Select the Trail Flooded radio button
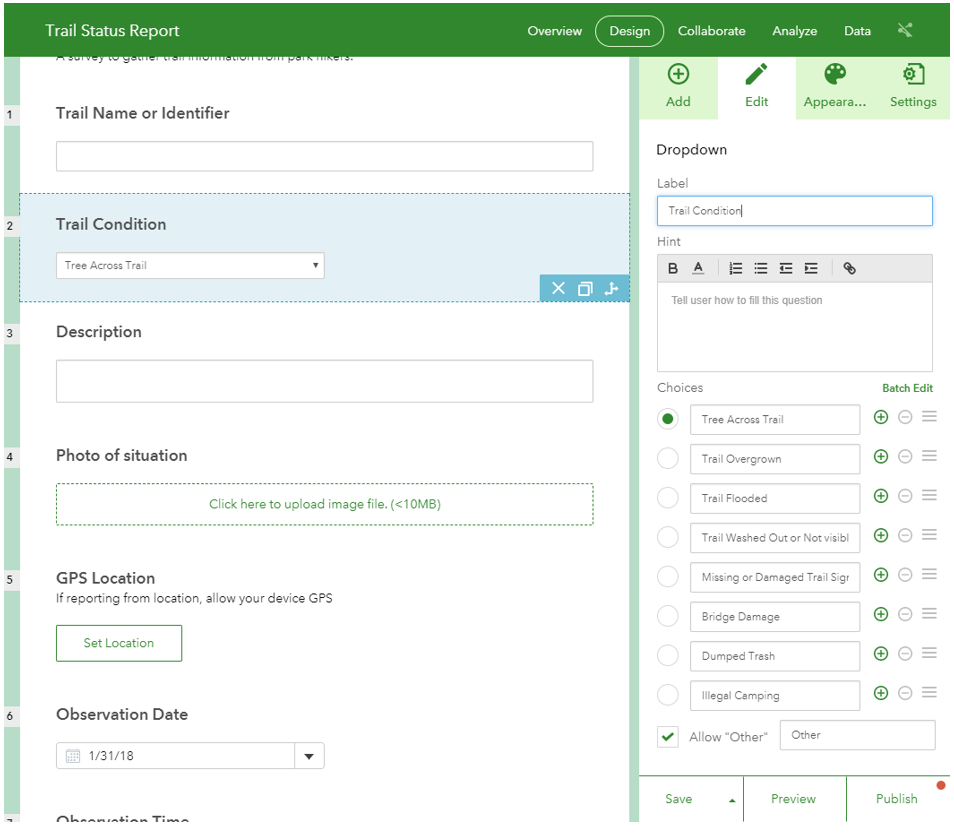 (668, 498)
